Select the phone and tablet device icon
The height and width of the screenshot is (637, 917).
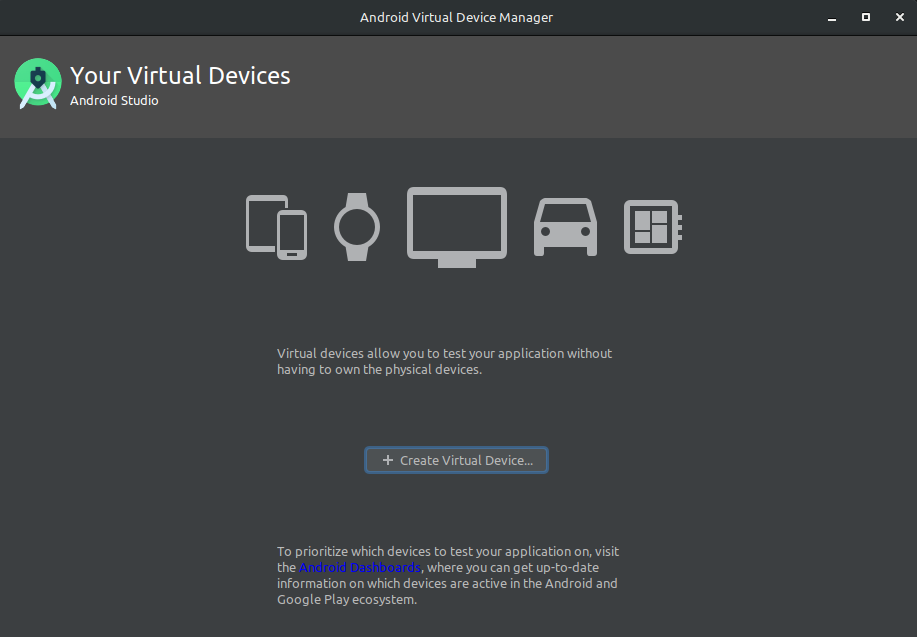(277, 228)
